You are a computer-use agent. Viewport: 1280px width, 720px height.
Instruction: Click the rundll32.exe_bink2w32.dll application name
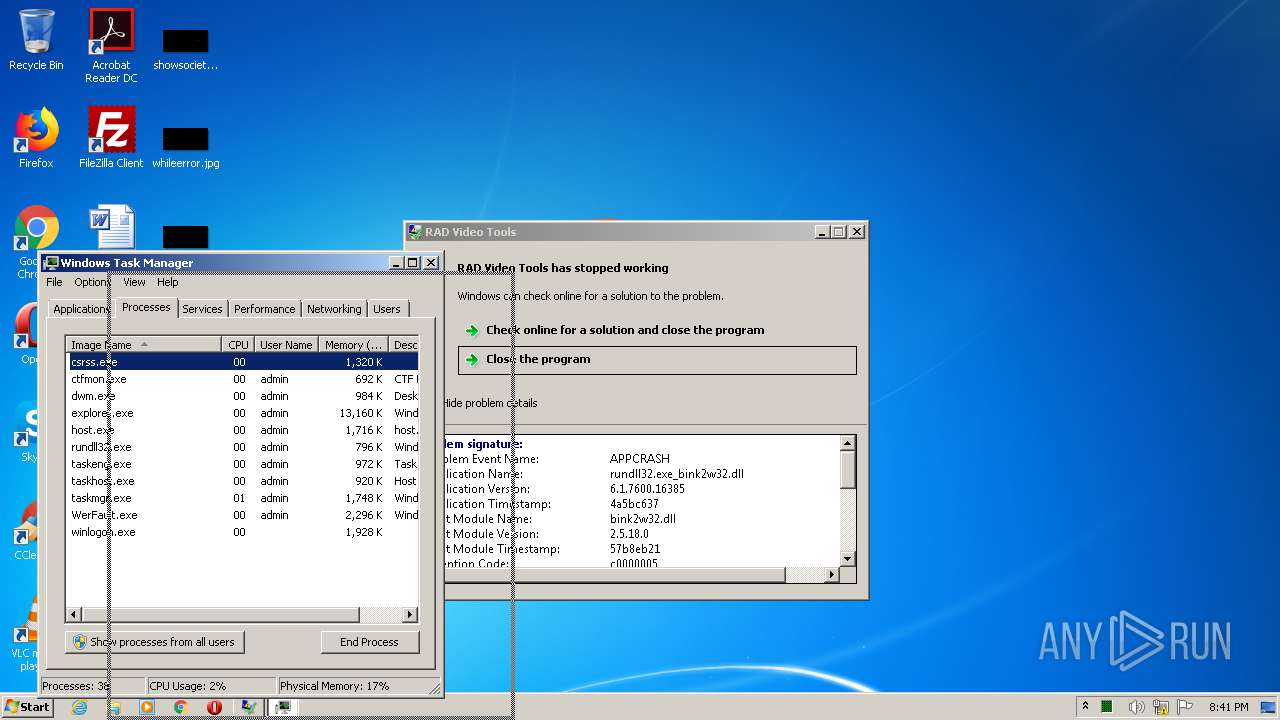(677, 474)
